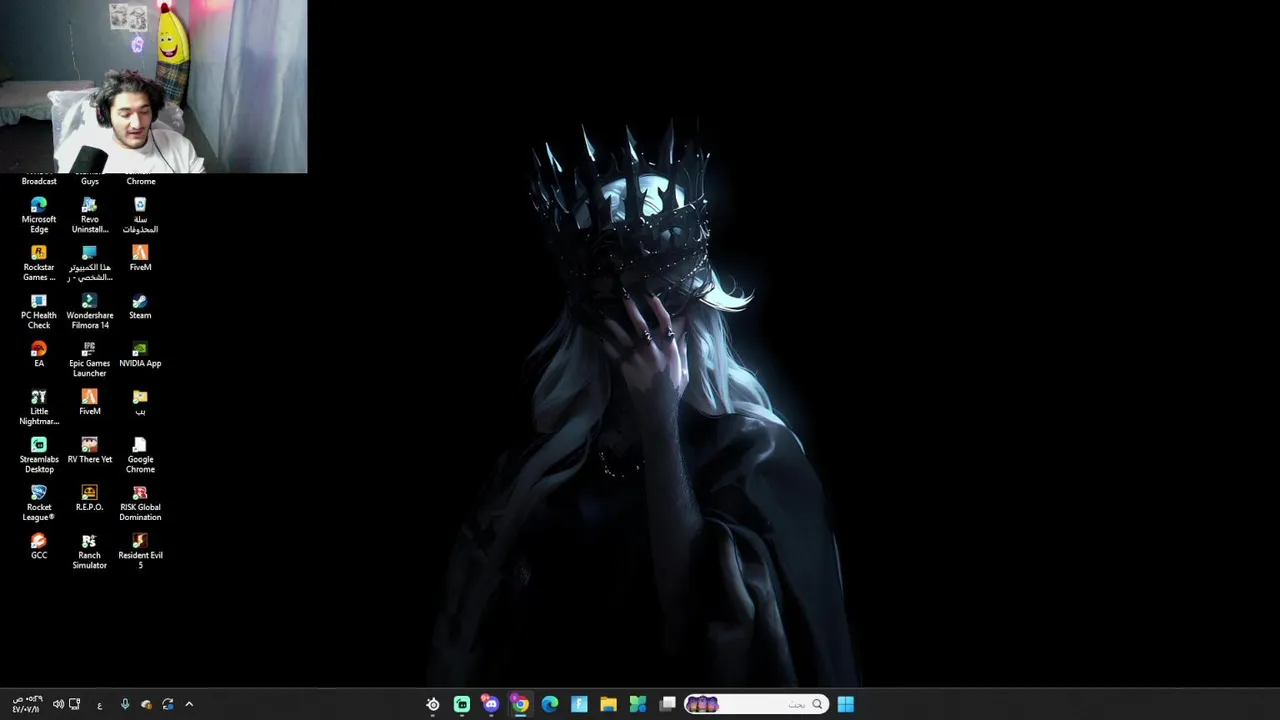Viewport: 1280px width, 720px height.
Task: Open Rockstar Games Launcher shortcut
Action: click(39, 263)
